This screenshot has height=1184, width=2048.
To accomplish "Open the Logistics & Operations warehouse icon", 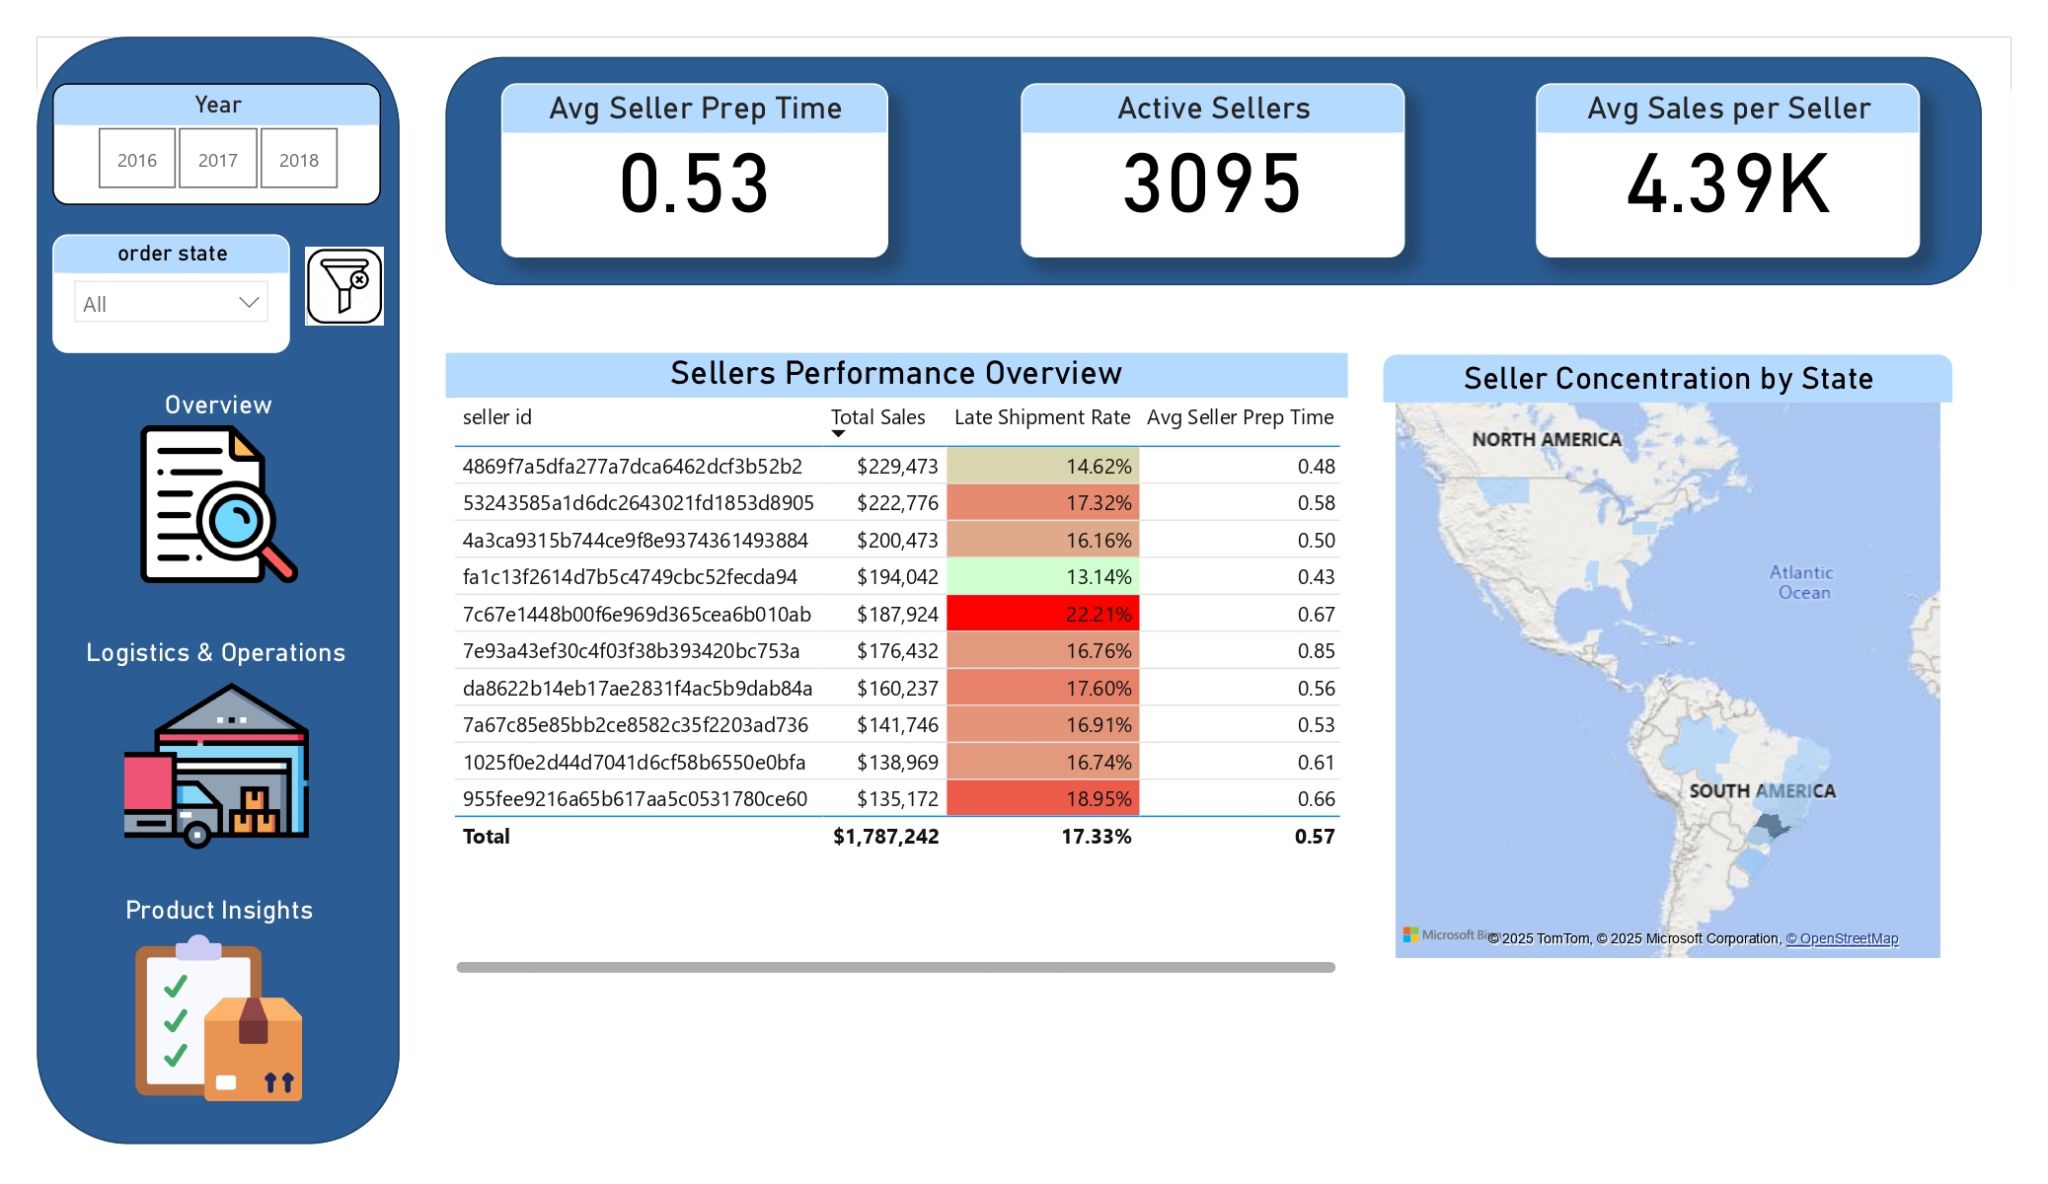I will [x=216, y=766].
